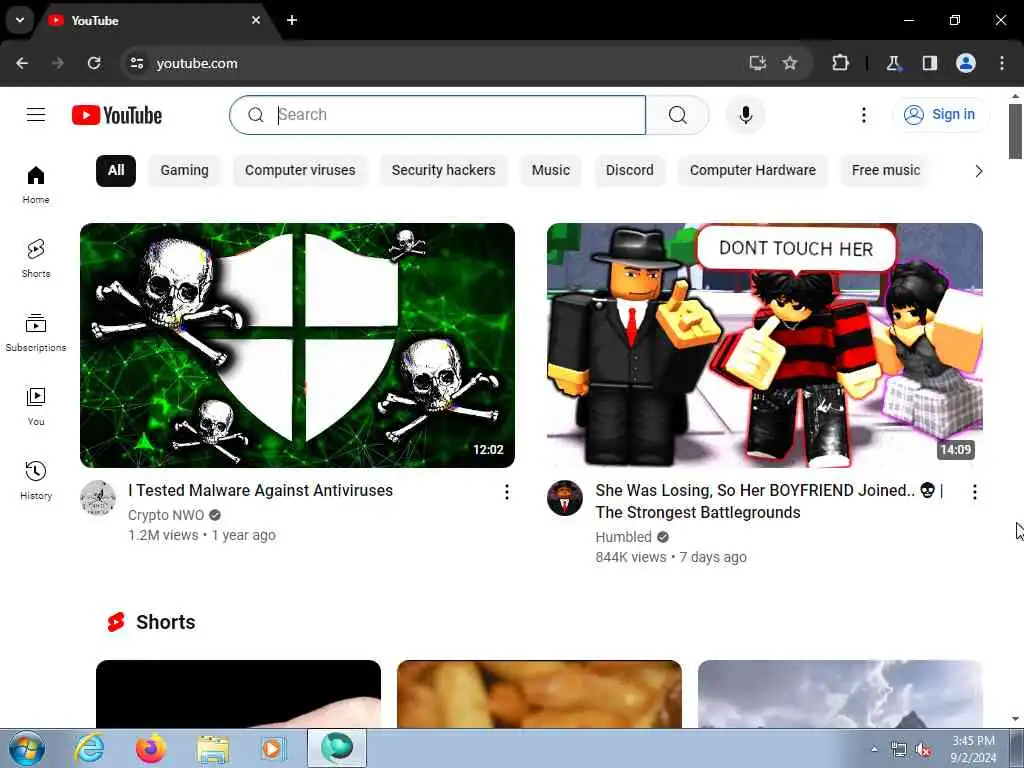This screenshot has width=1024, height=768.
Task: Open the Shorts thumbnail with cloudy sky
Action: (x=840, y=694)
